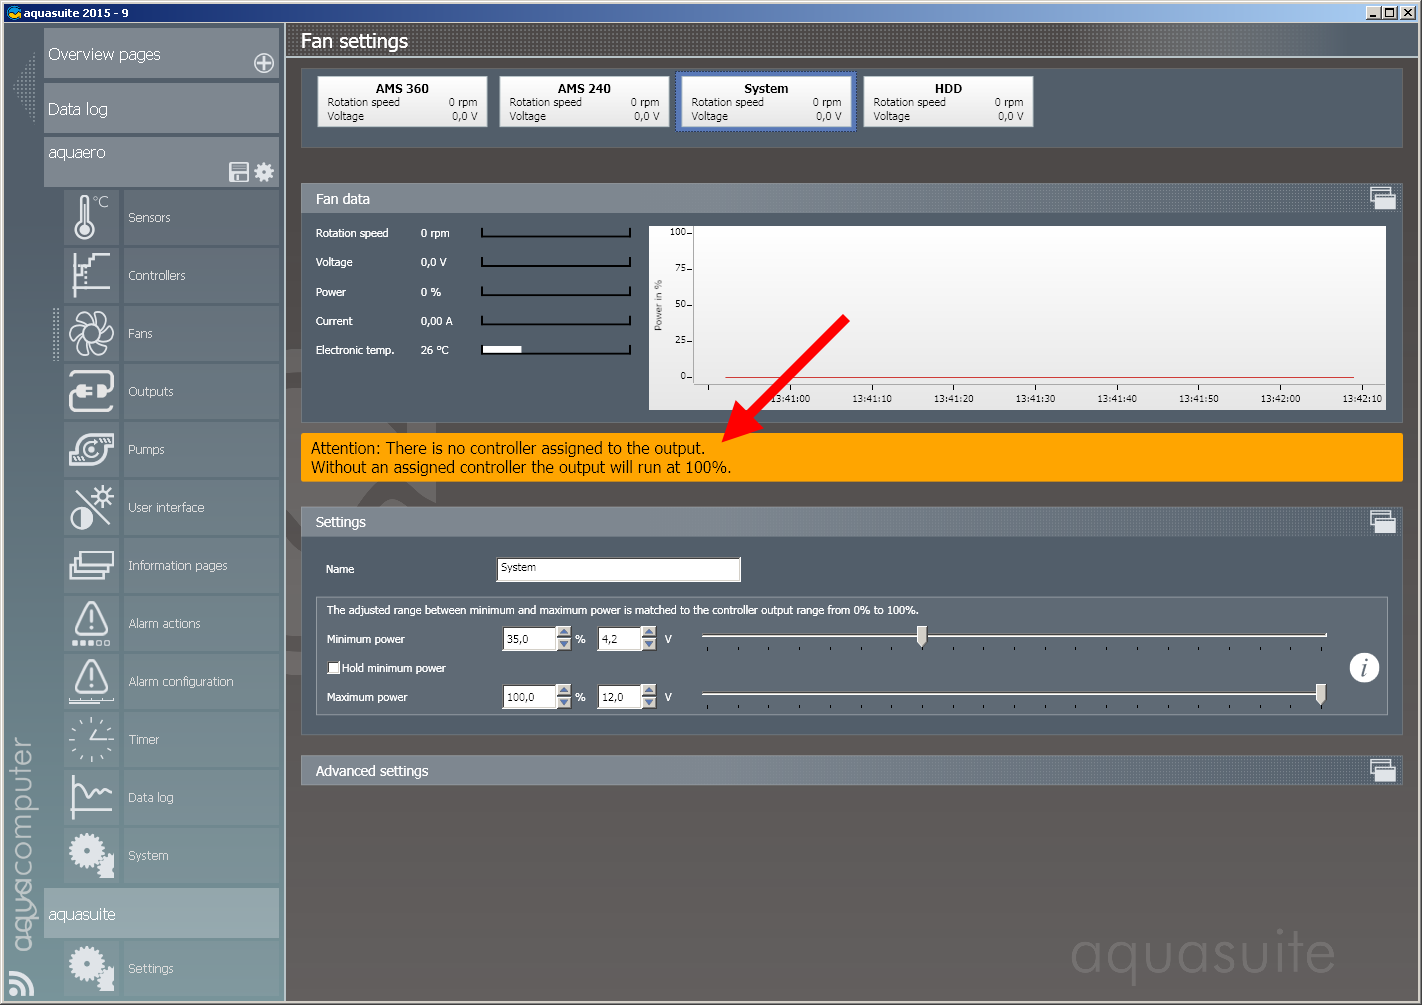Maximize the aquasuite window
The height and width of the screenshot is (1005, 1422).
click(1390, 13)
